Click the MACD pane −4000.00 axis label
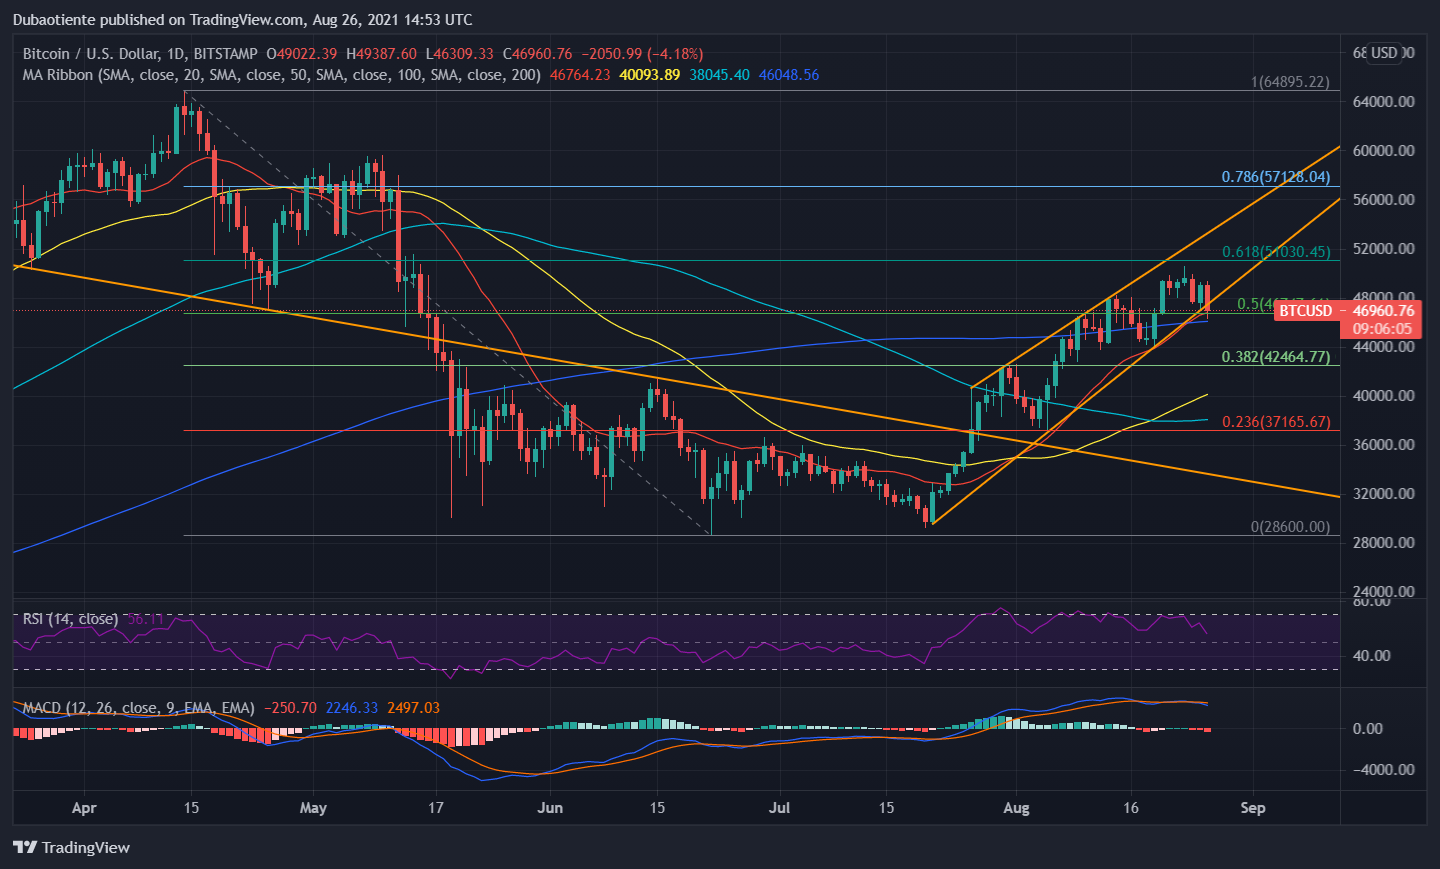 (x=1384, y=769)
